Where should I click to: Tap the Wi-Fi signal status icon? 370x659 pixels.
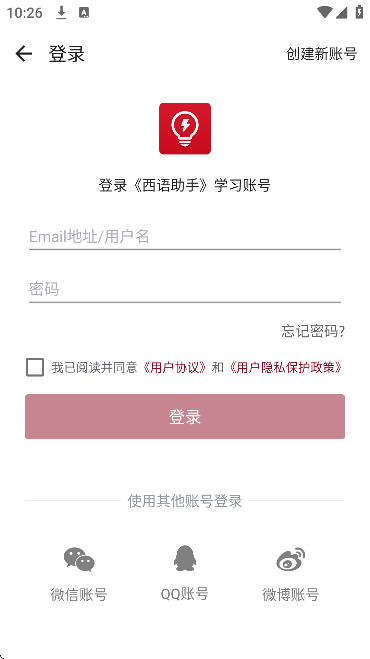pyautogui.click(x=324, y=13)
